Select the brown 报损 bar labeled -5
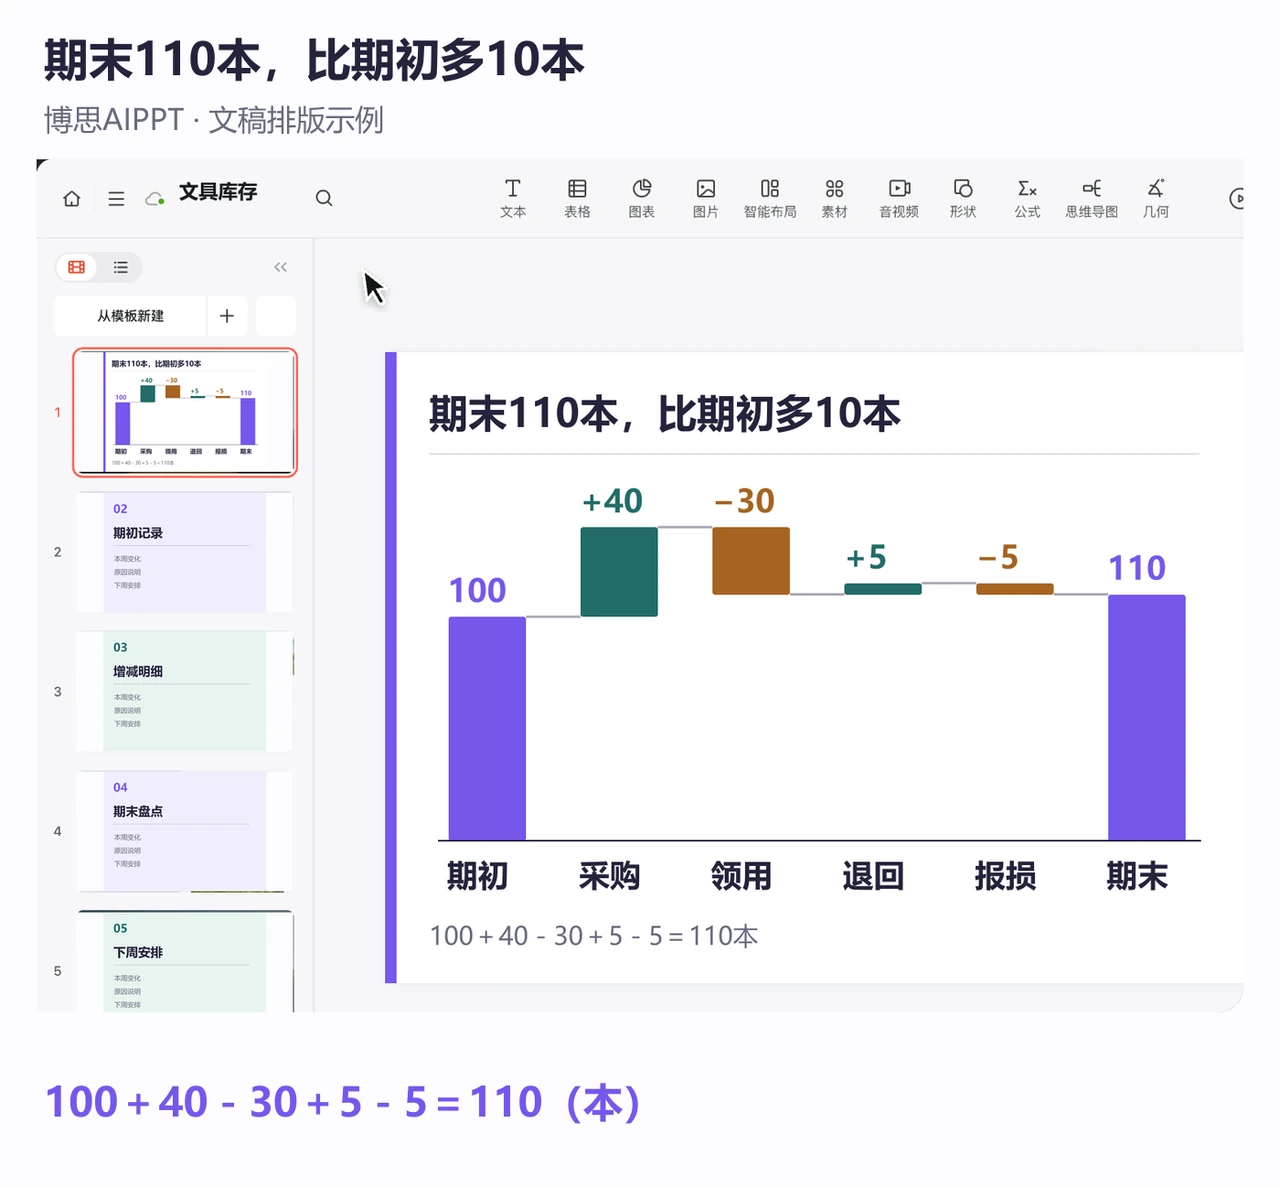Image resolution: width=1280 pixels, height=1189 pixels. tap(1015, 589)
